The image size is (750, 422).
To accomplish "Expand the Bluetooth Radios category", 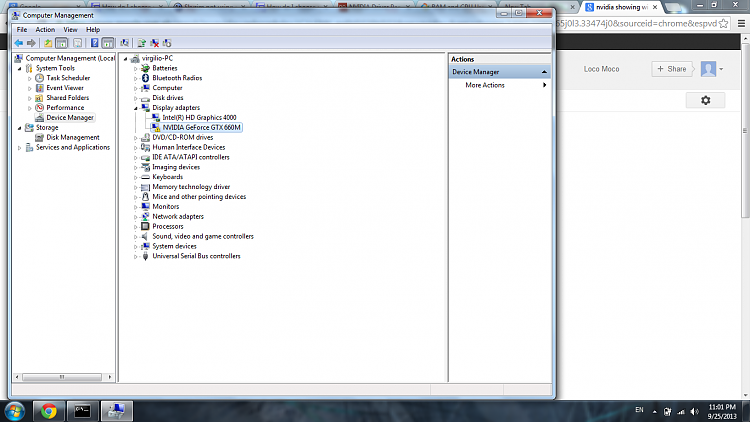I will click(x=135, y=78).
